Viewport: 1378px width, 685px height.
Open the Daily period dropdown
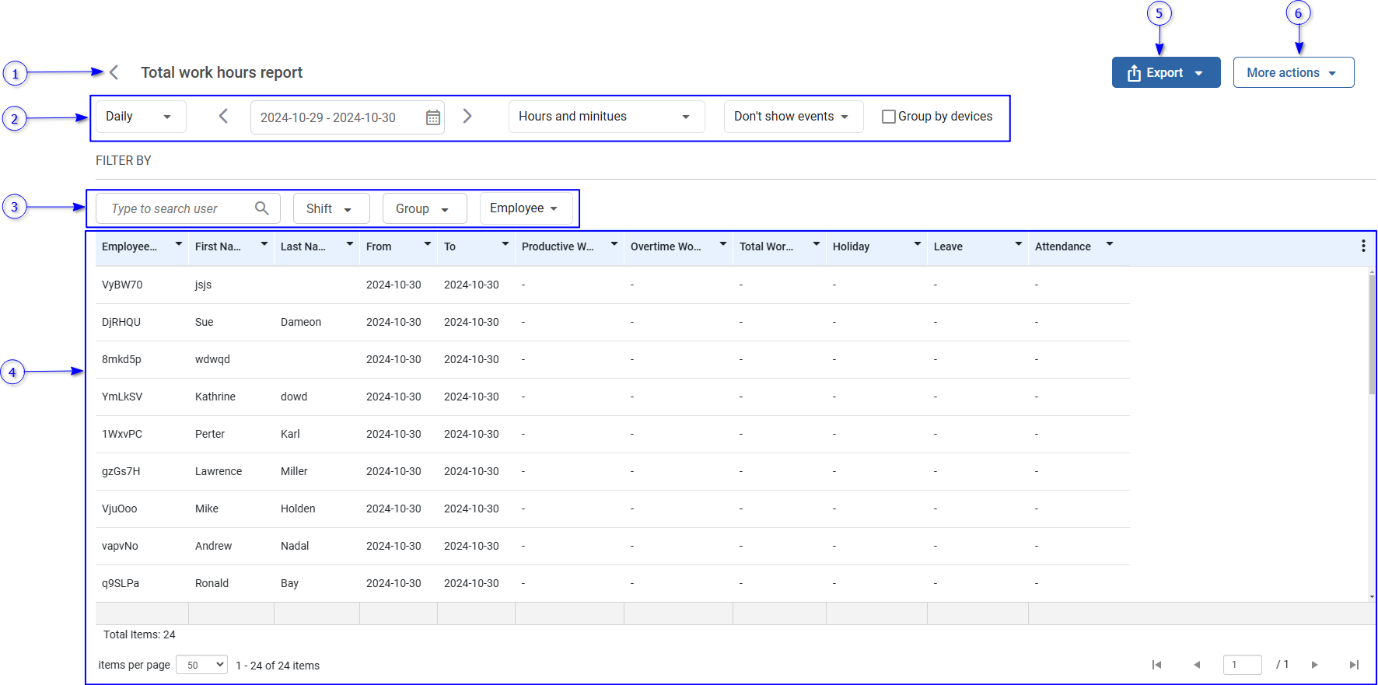[139, 116]
